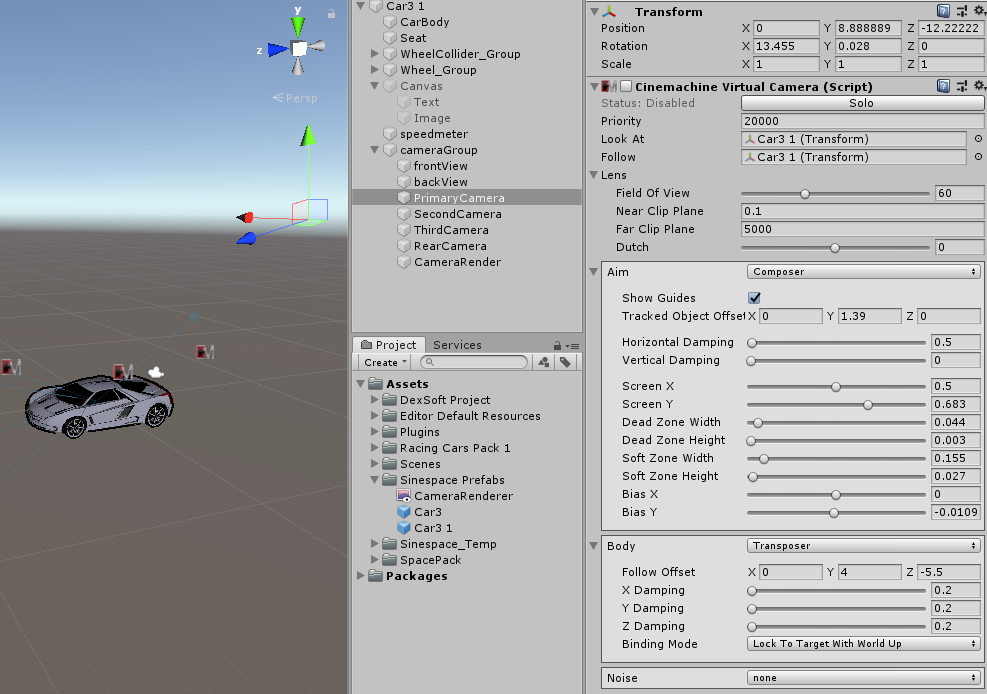Open the Scenes folder
The height and width of the screenshot is (694, 987).
click(x=420, y=464)
